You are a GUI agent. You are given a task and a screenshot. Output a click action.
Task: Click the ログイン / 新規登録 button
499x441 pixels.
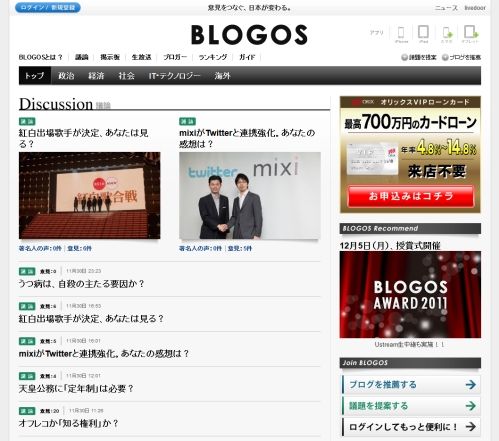(x=48, y=7)
